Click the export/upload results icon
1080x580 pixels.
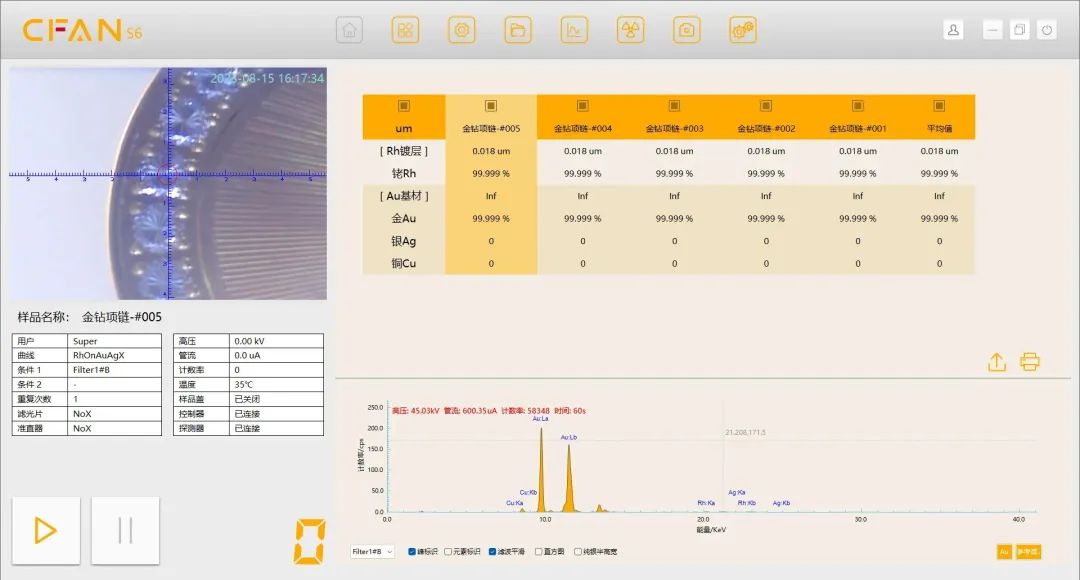point(997,362)
